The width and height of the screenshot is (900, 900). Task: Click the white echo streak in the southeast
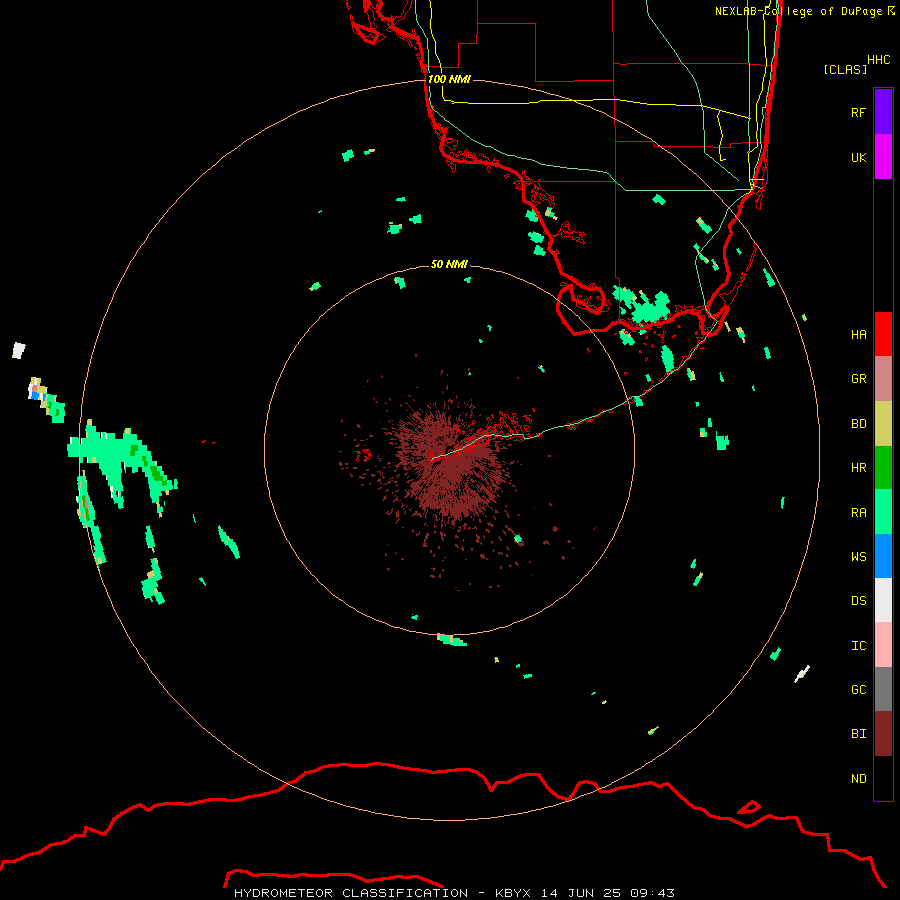point(802,674)
